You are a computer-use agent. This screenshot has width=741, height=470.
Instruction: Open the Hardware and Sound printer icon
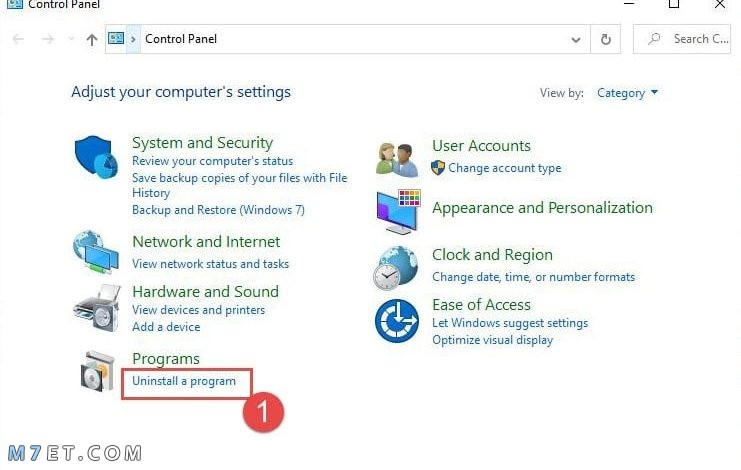(97, 308)
